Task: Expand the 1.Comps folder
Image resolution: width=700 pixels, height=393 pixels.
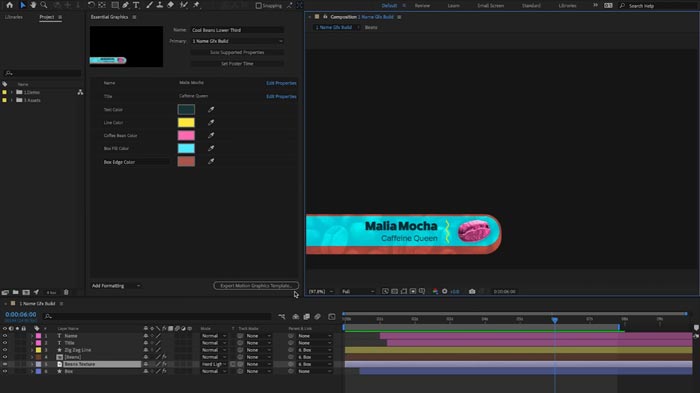Action: [12, 92]
